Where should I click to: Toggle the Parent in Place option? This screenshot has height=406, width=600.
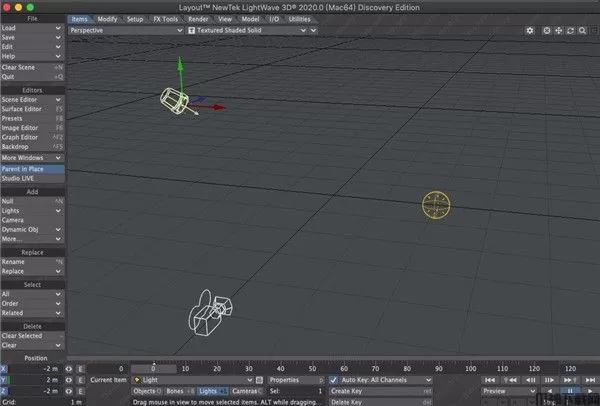(32, 169)
